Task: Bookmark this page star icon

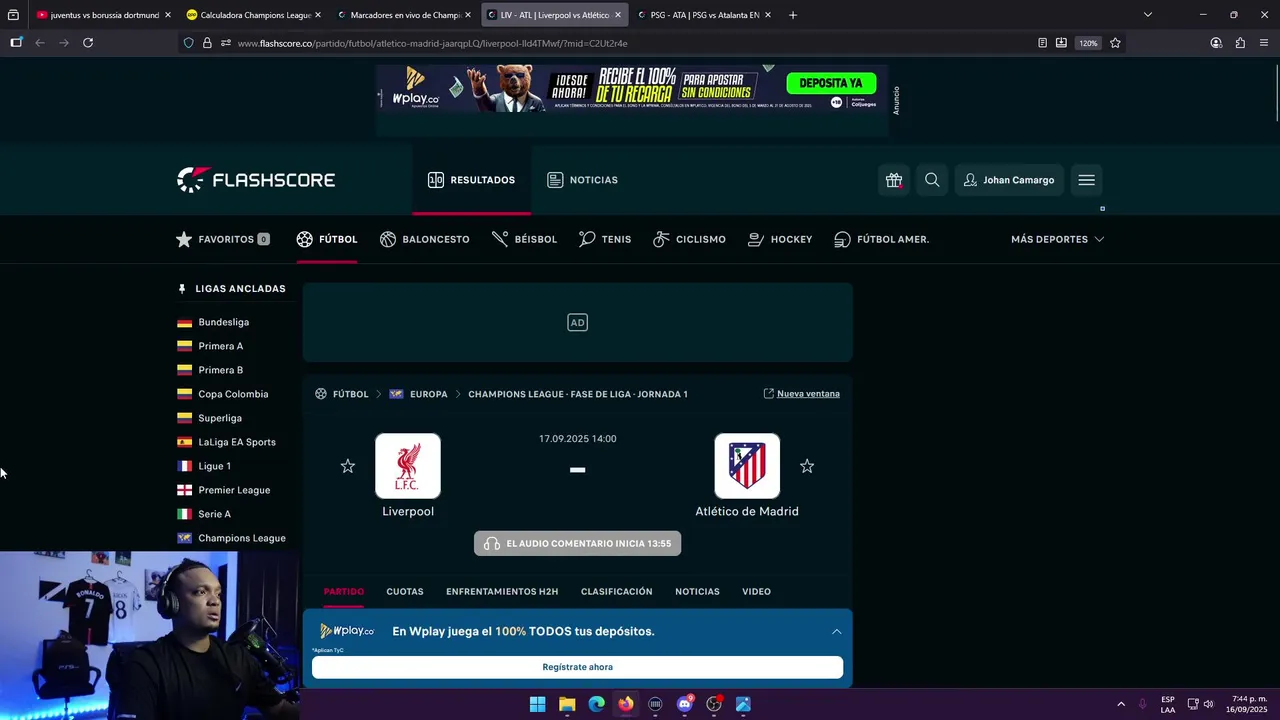Action: coord(1115,43)
